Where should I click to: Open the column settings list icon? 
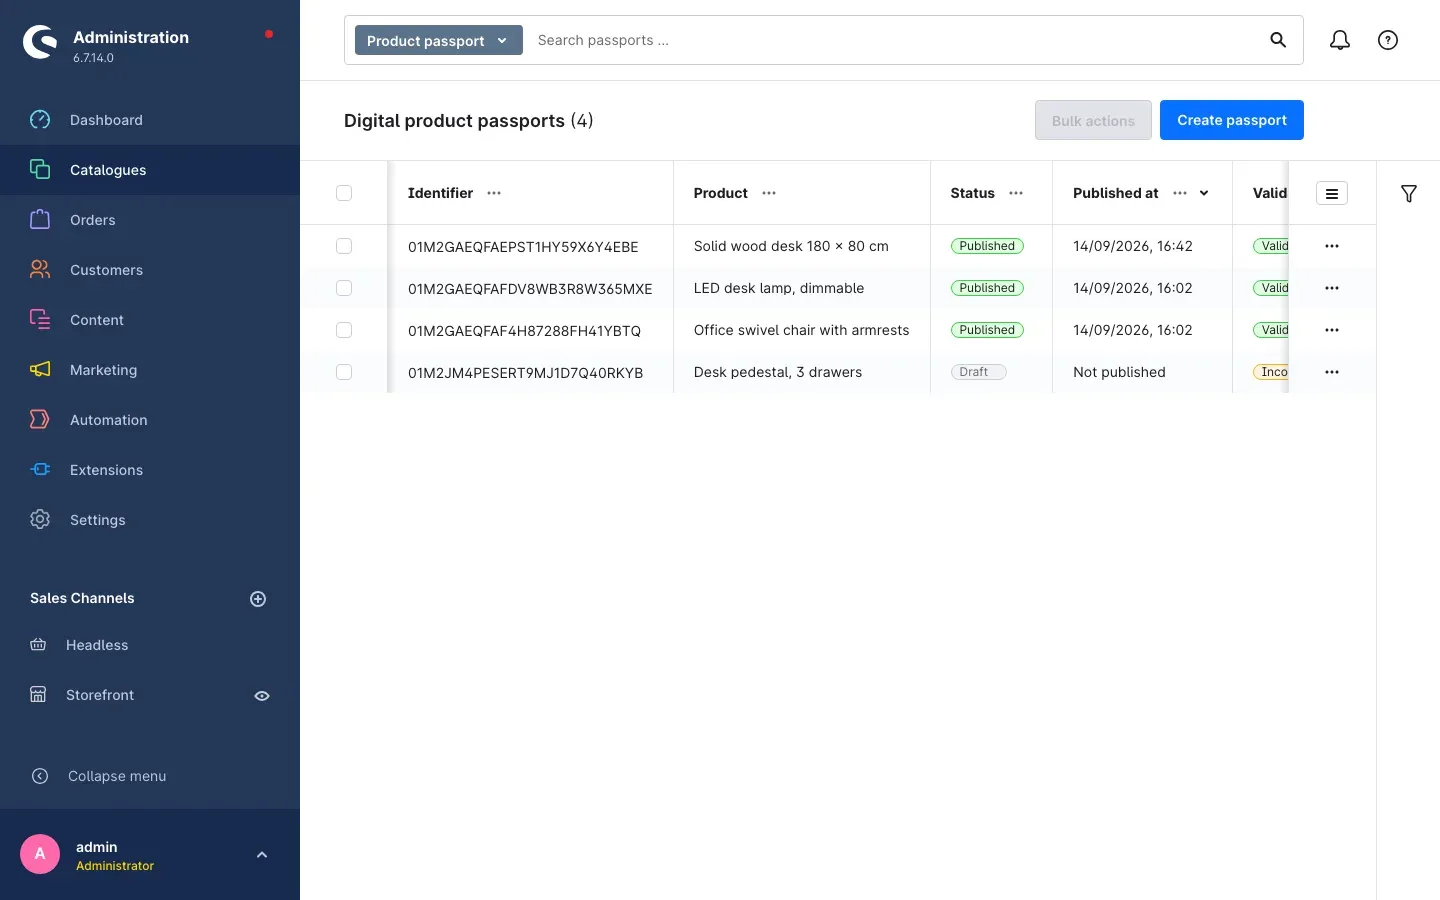point(1332,193)
